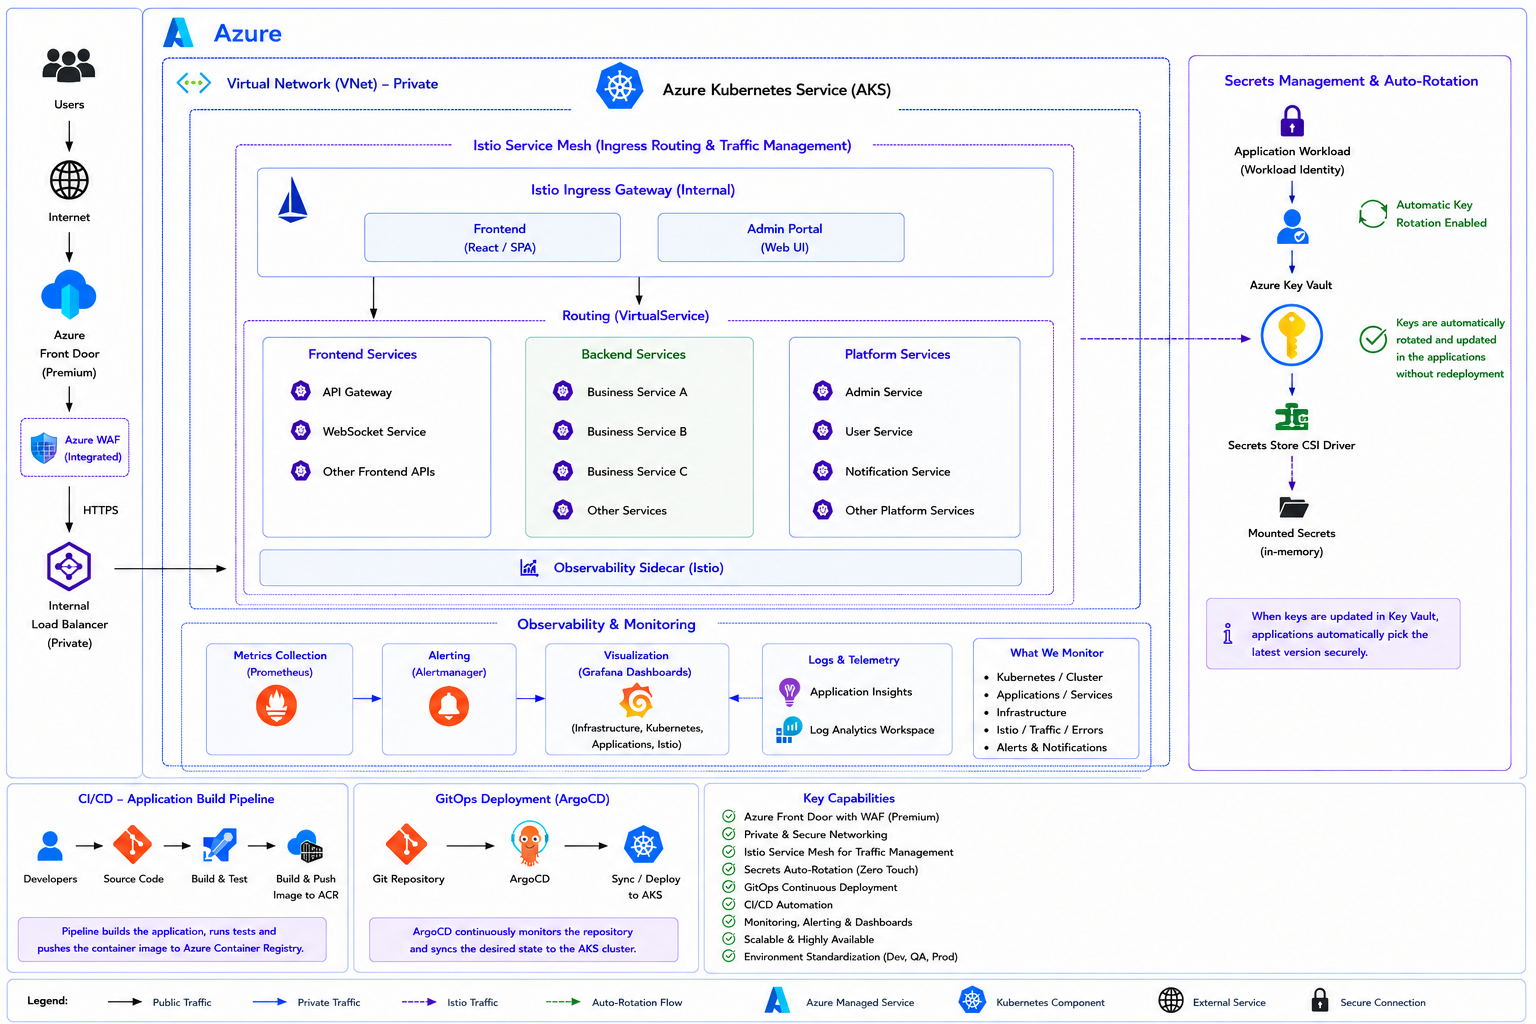
Task: Click the legend Secure Connection lock icon
Action: (1320, 1000)
